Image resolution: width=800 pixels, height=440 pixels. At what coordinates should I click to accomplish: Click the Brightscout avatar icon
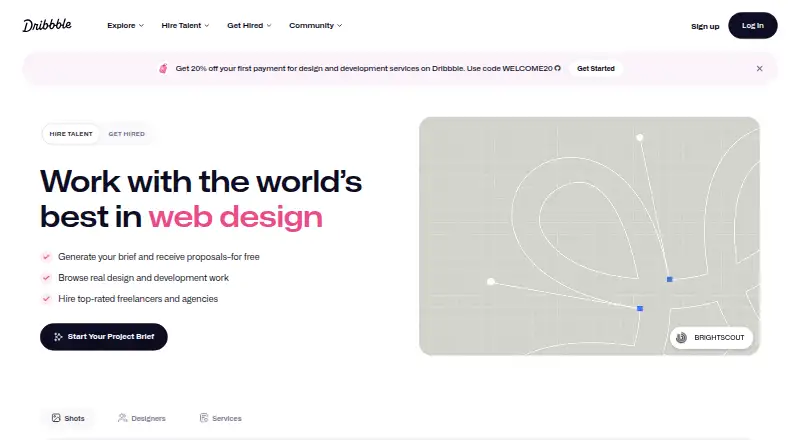coord(681,337)
